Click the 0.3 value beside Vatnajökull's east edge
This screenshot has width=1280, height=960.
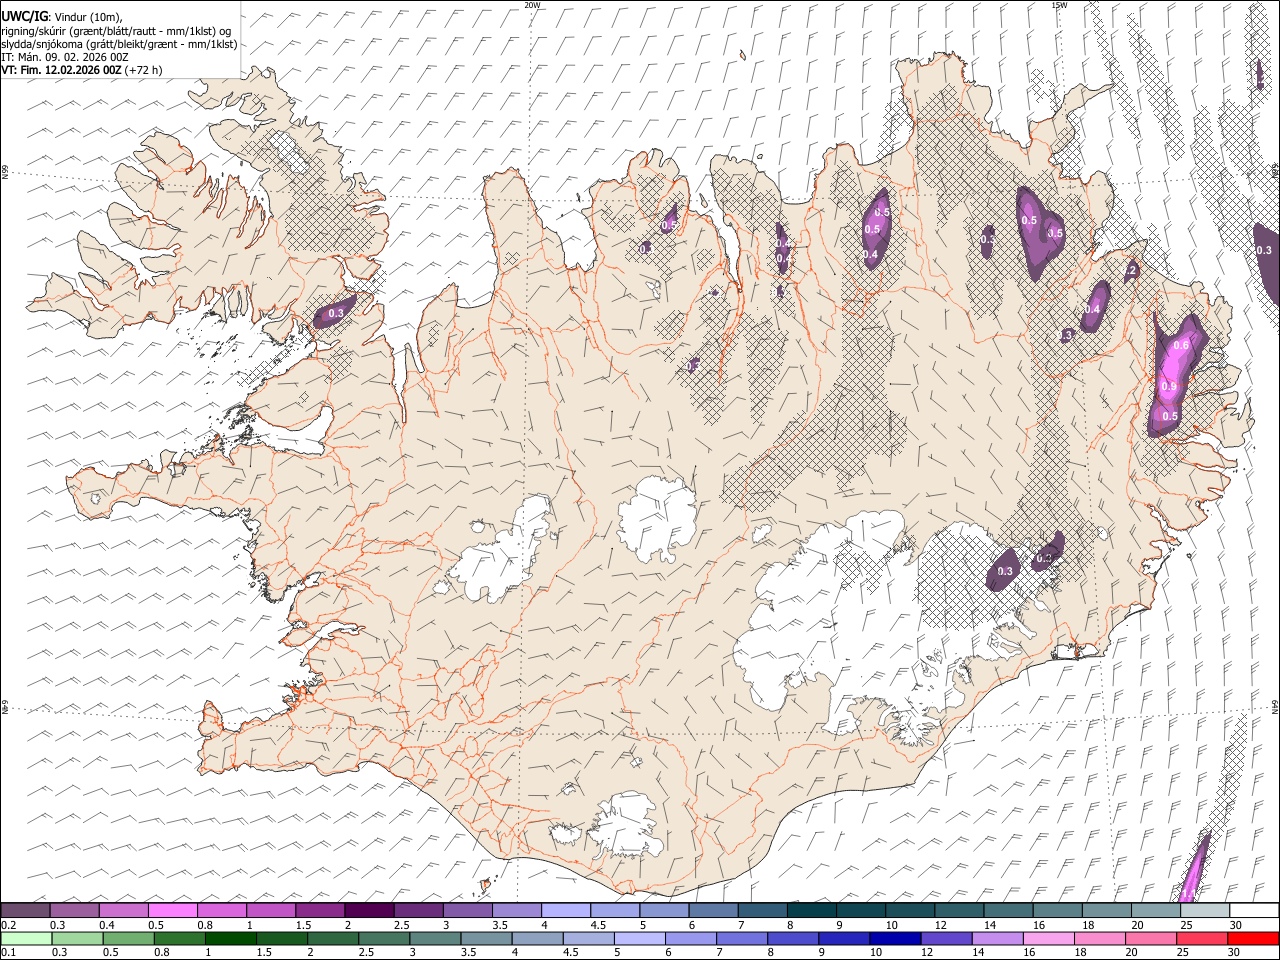coord(1006,572)
